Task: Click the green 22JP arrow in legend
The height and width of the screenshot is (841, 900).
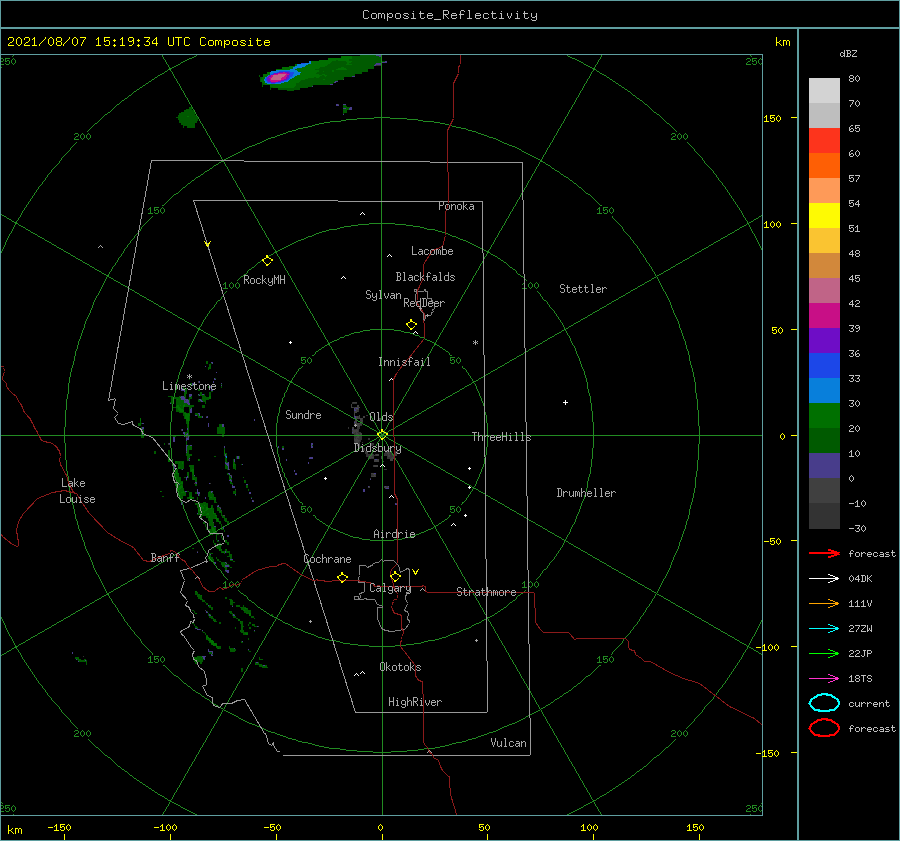Action: click(824, 653)
